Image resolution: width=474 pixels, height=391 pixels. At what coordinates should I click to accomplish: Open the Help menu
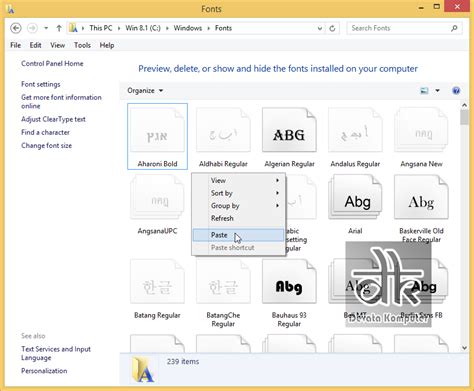[107, 45]
